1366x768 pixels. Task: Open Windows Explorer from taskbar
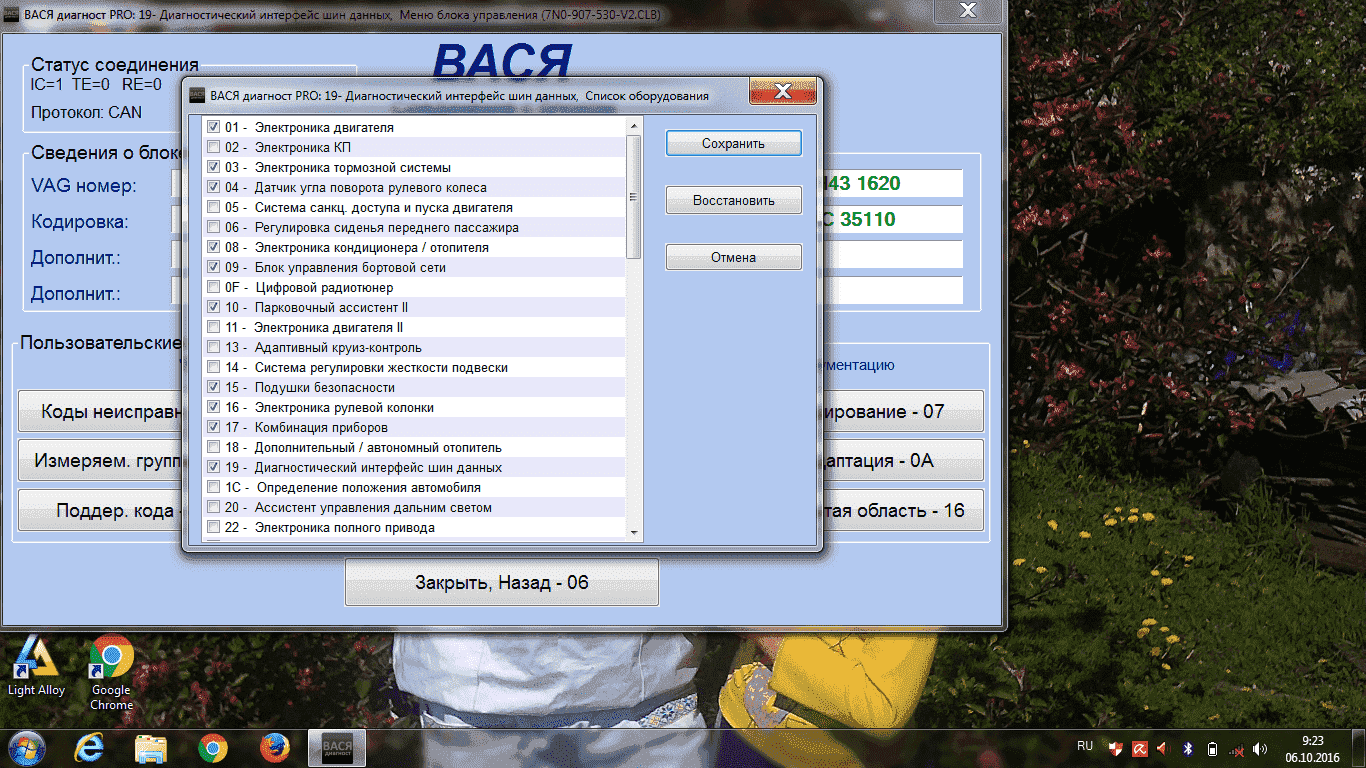point(151,748)
